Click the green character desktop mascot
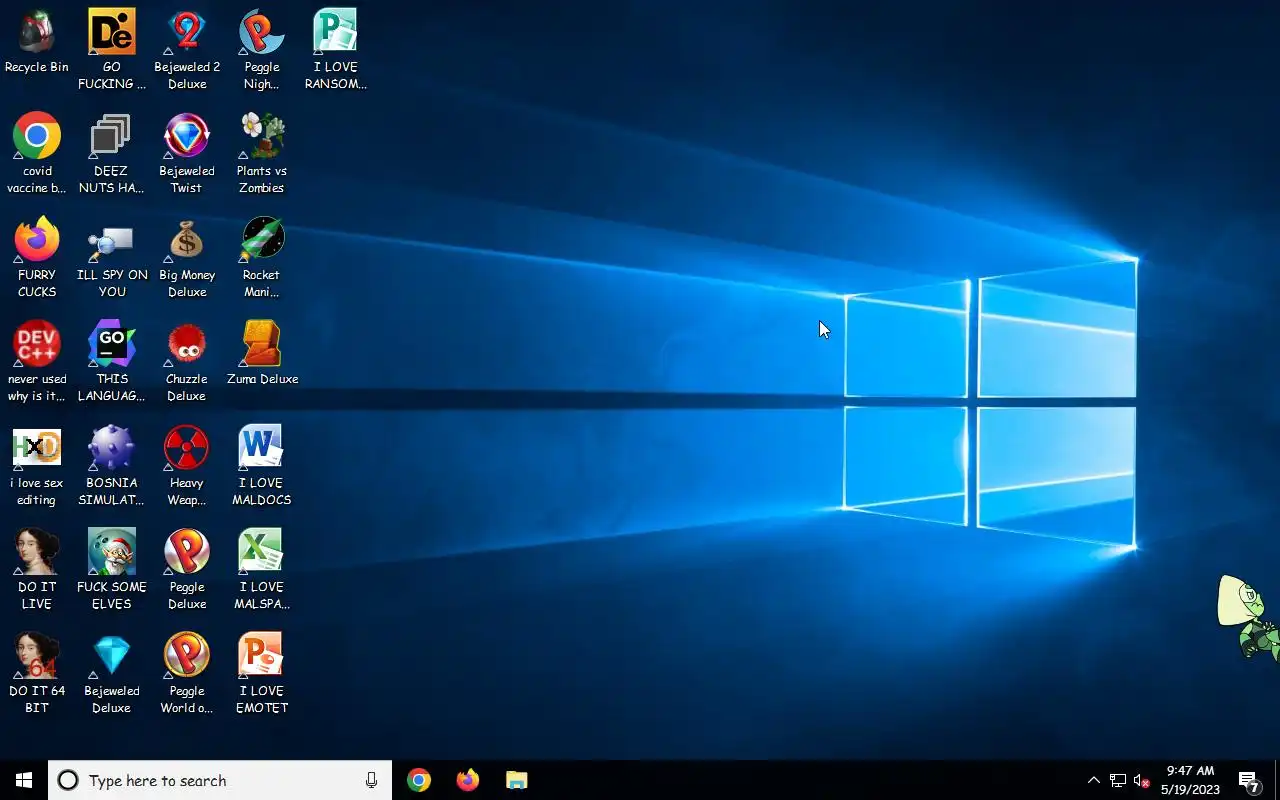1280x800 pixels. click(1248, 616)
